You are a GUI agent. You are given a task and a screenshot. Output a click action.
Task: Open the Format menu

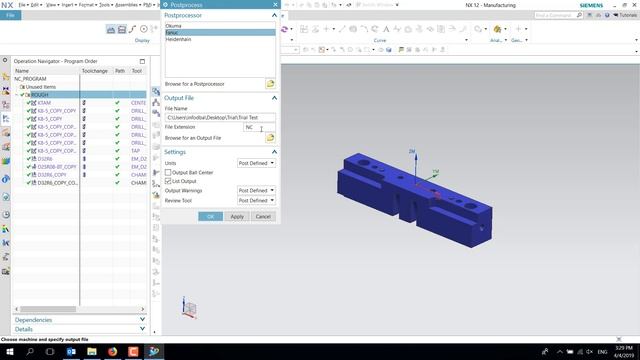tap(87, 5)
